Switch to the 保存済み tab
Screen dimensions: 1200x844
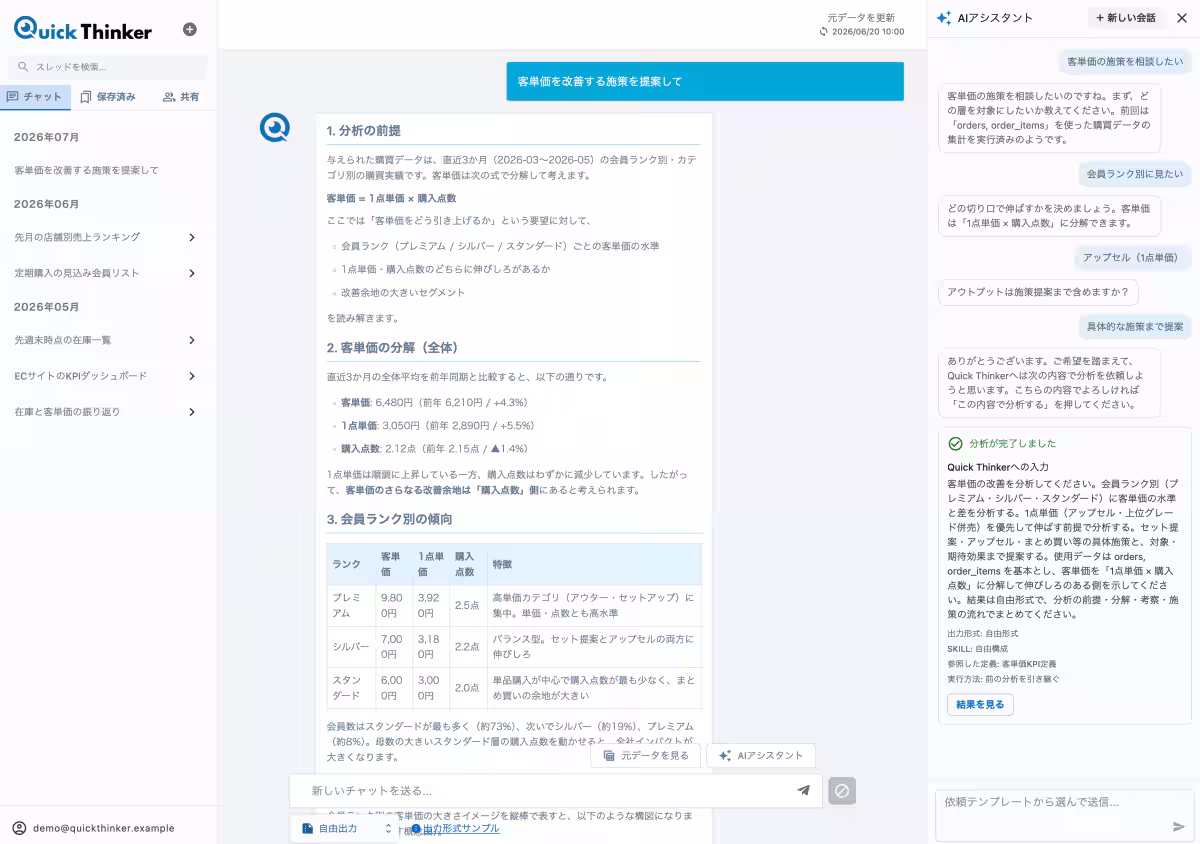[107, 97]
